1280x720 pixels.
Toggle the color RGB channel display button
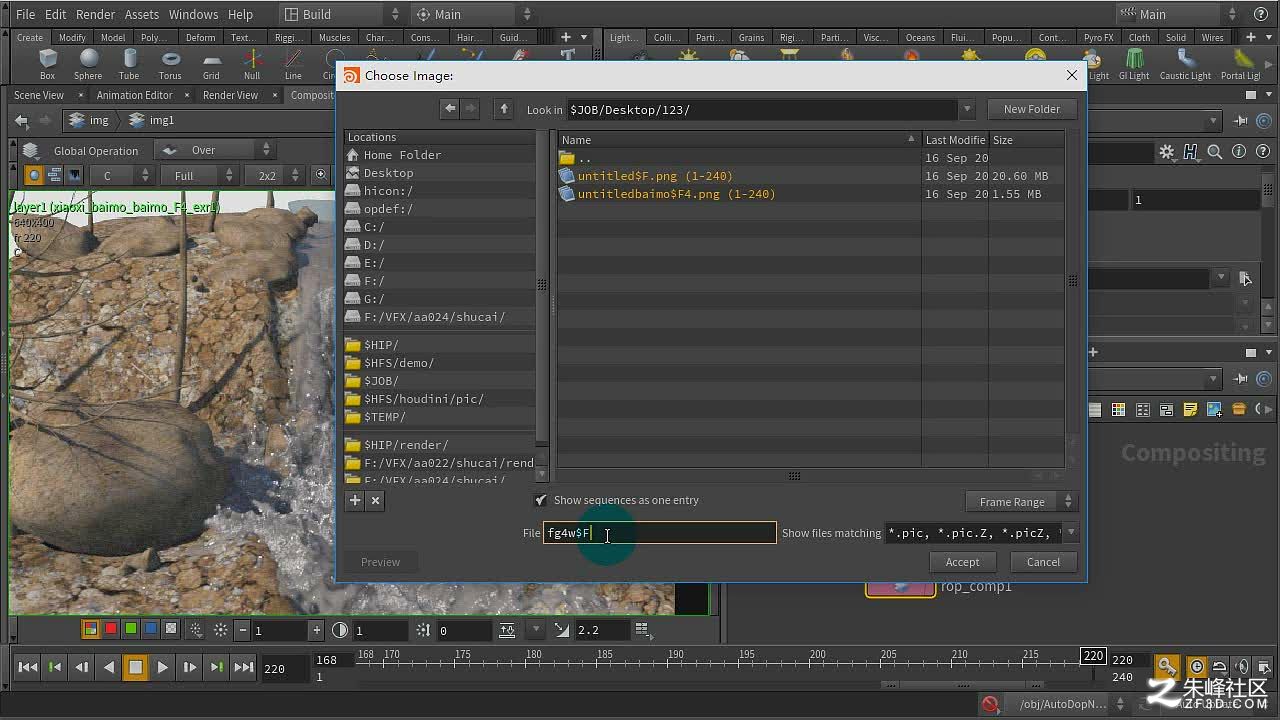click(90, 629)
